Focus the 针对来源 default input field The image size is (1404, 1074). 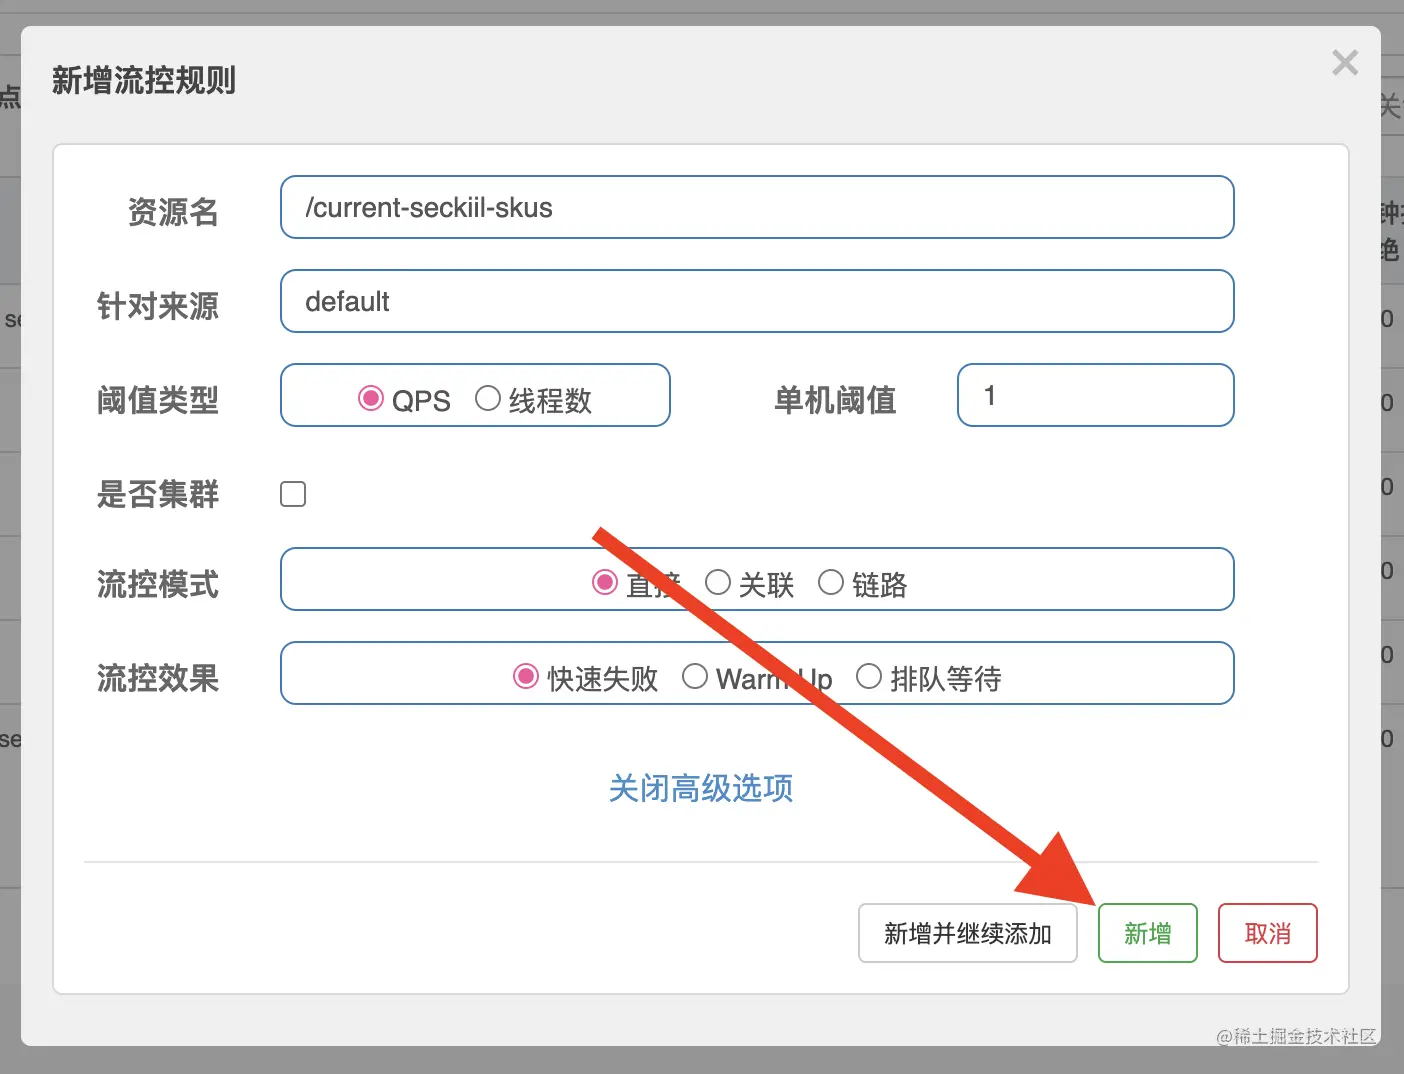pyautogui.click(x=757, y=301)
